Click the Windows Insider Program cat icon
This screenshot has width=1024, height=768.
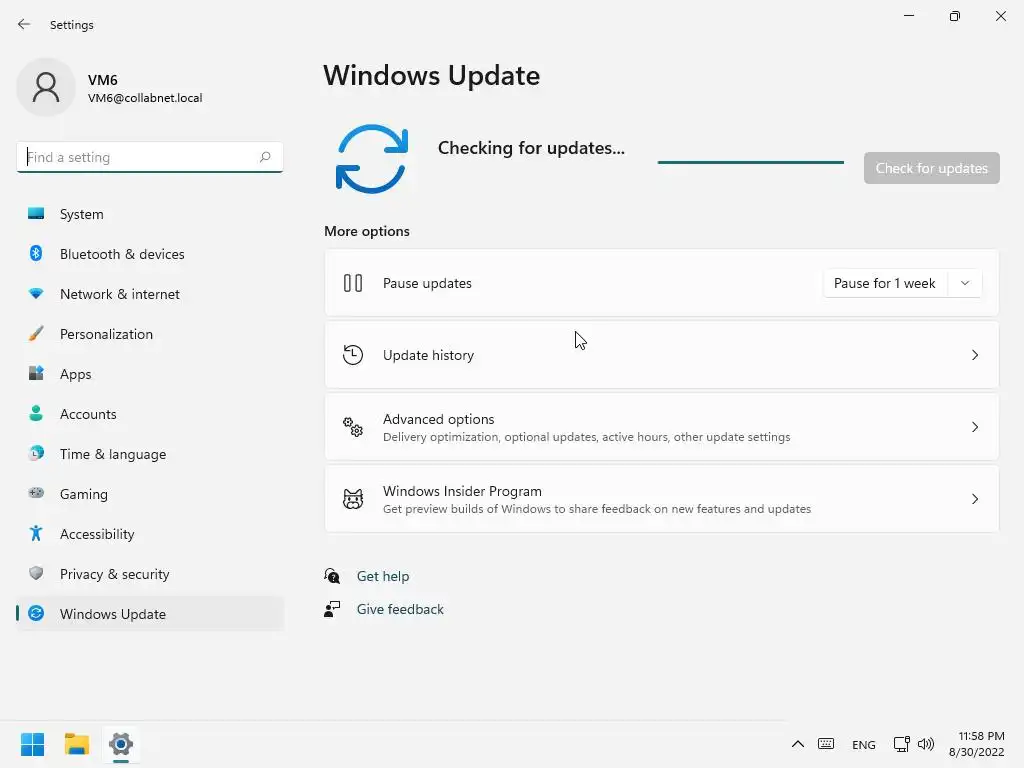coord(353,499)
